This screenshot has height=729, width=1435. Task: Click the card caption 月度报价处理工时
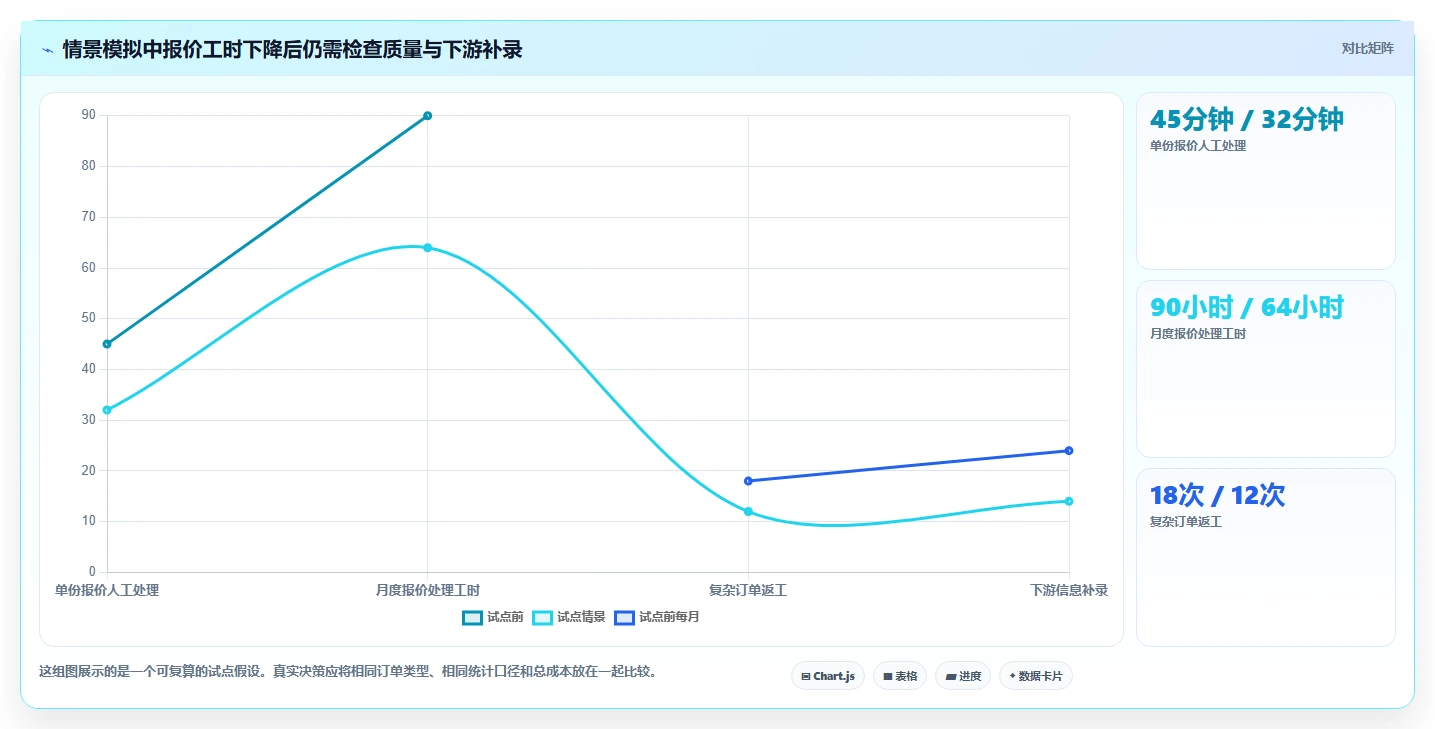point(1198,334)
